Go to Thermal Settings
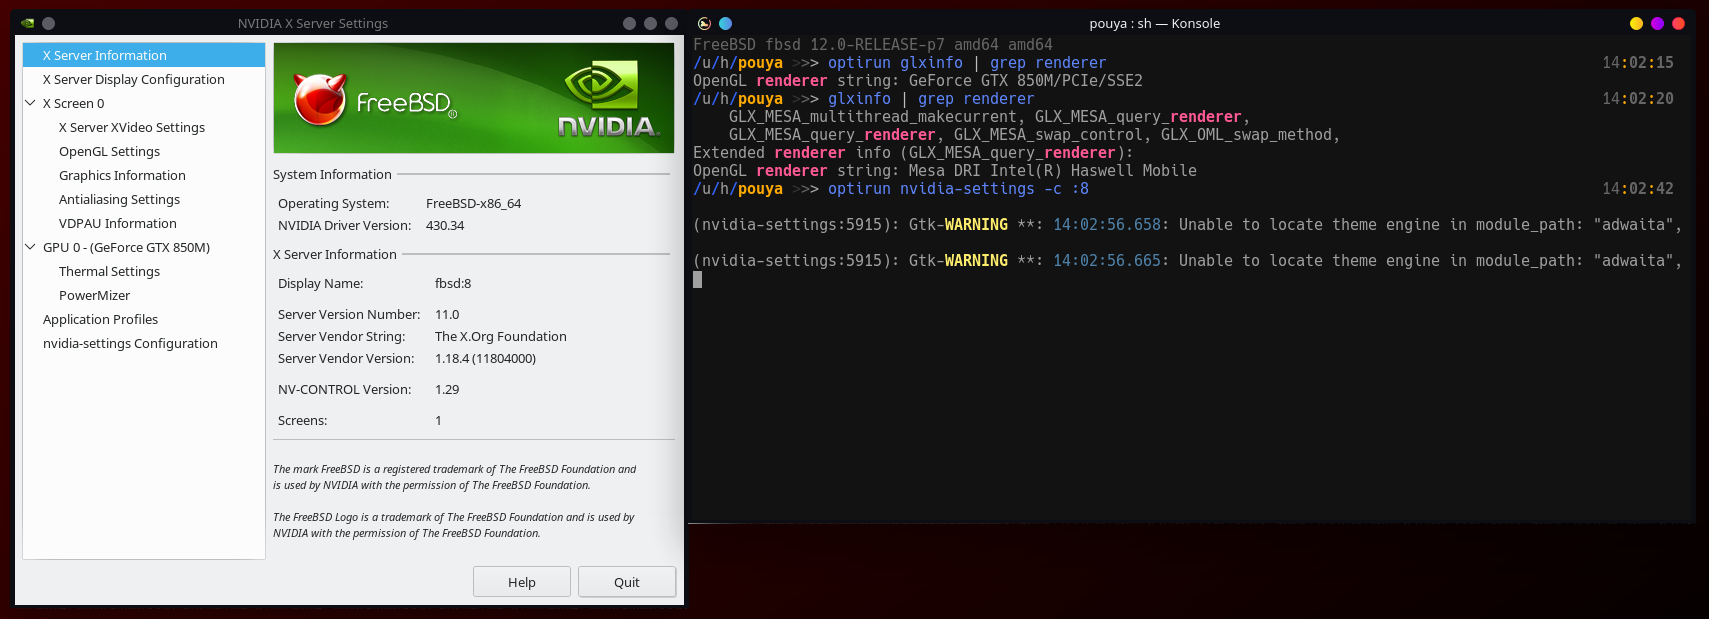This screenshot has height=619, width=1709. (x=109, y=271)
